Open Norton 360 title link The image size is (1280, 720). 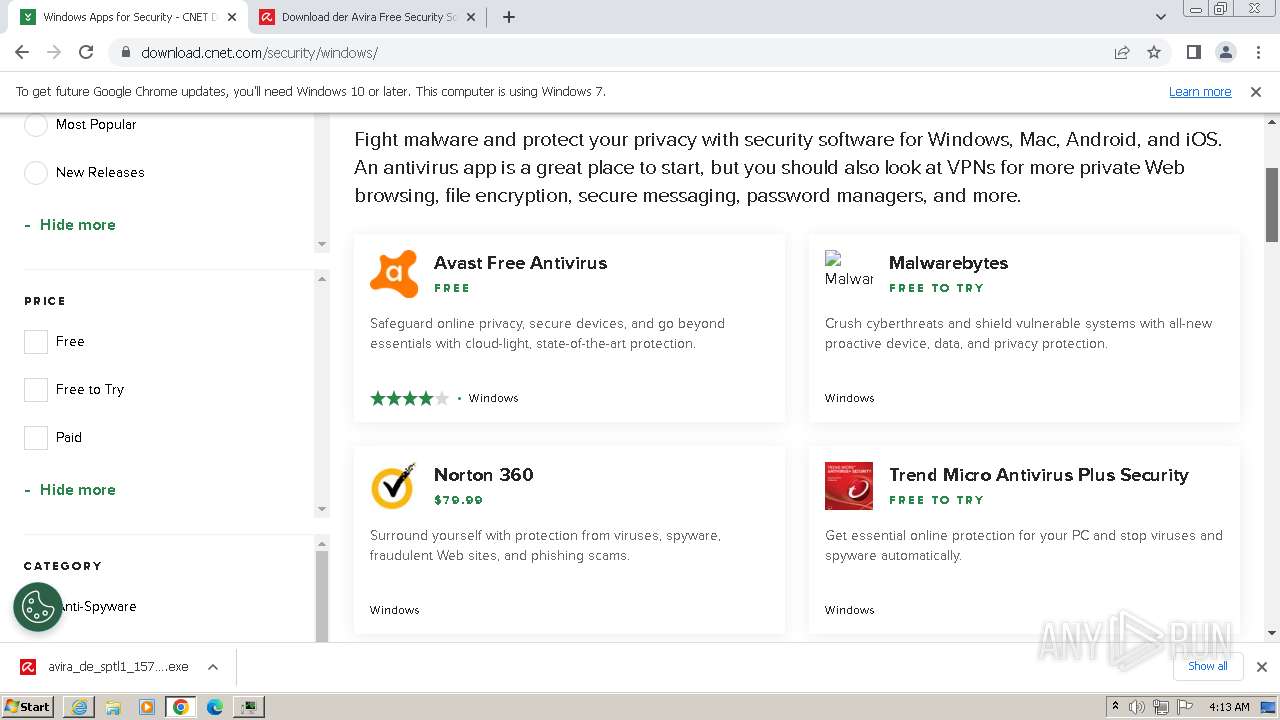pos(484,475)
